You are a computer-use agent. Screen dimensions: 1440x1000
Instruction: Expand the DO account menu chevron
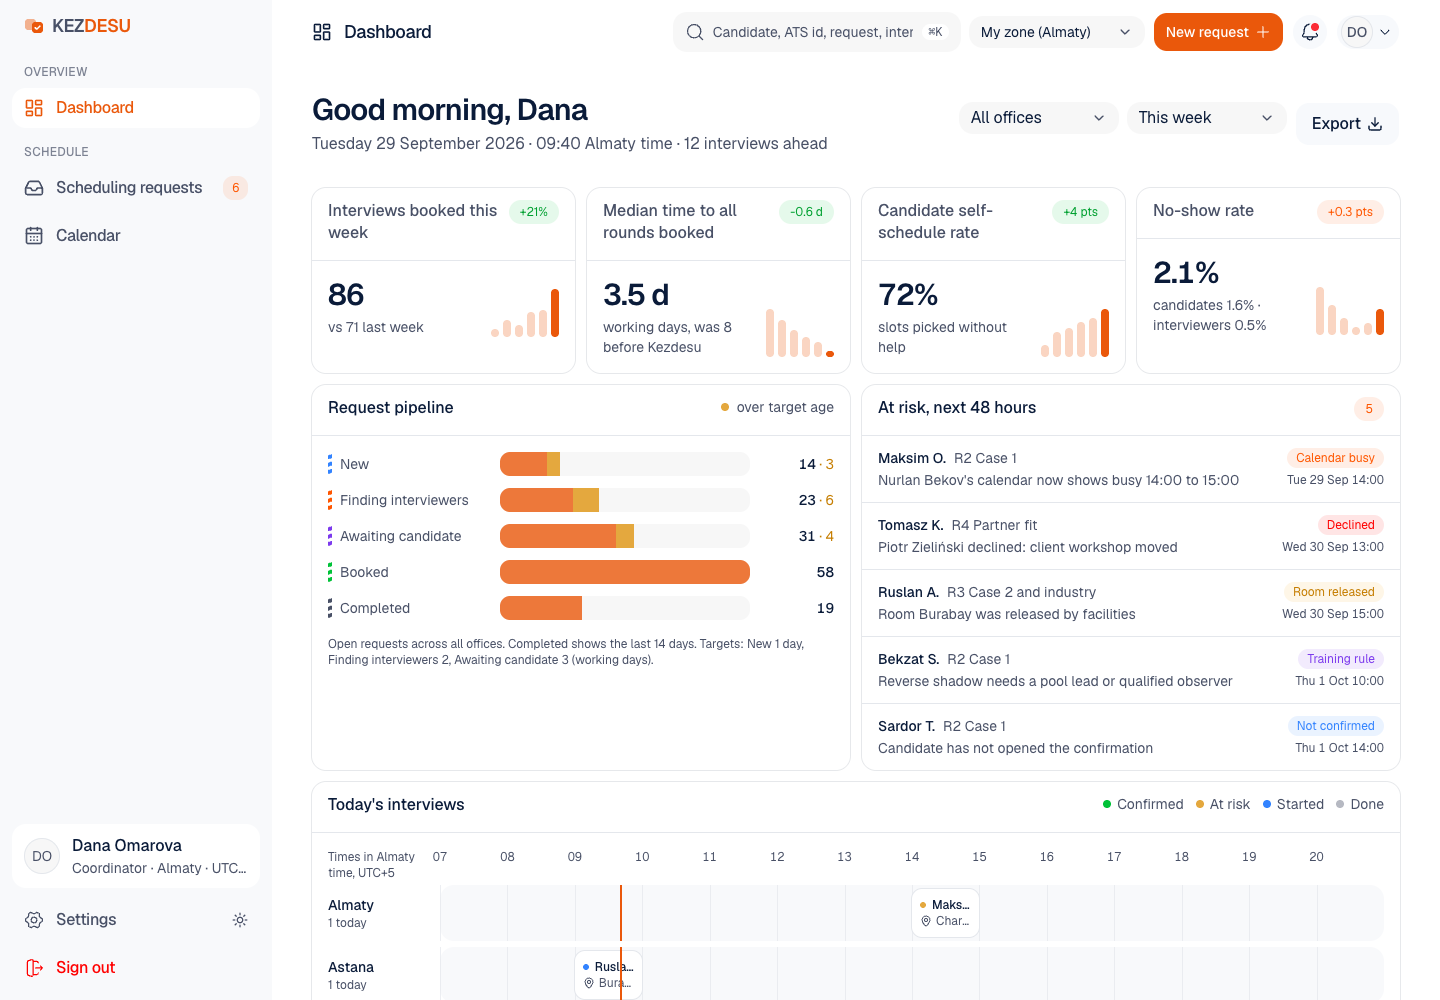tap(1385, 32)
